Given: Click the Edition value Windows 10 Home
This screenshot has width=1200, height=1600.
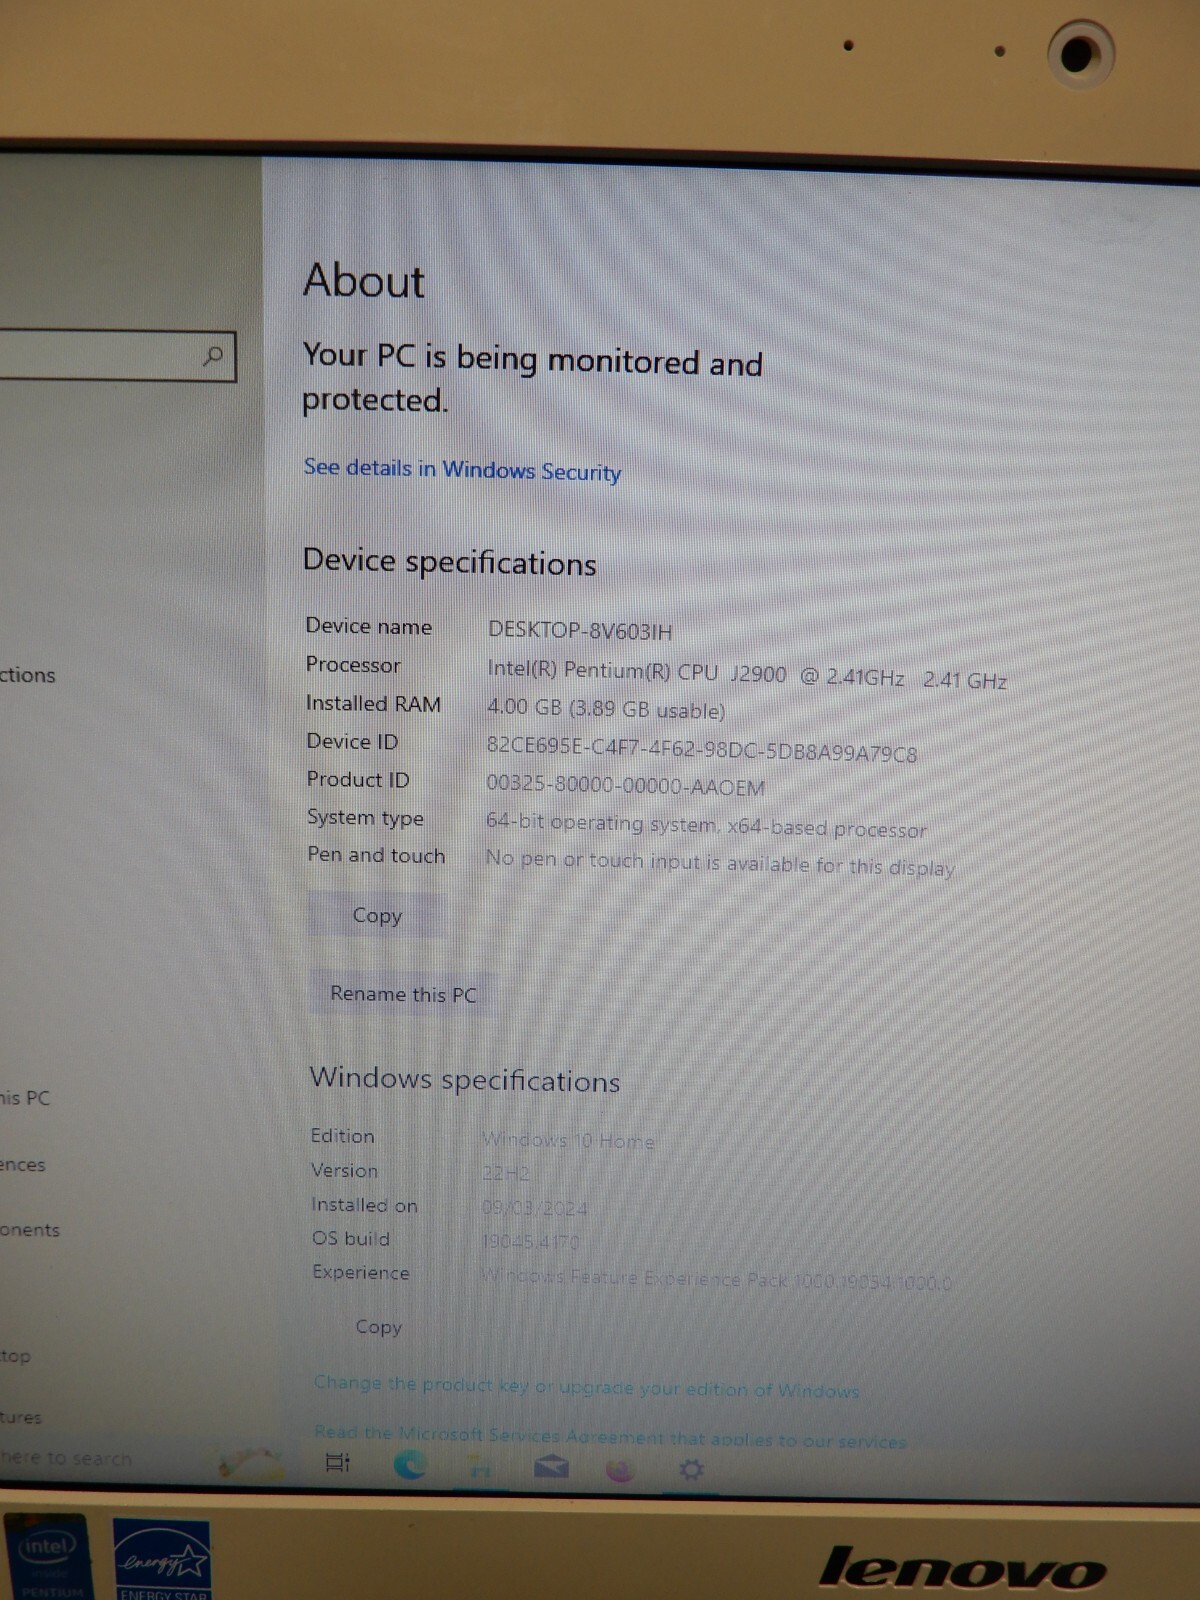Looking at the screenshot, I should click(569, 1140).
